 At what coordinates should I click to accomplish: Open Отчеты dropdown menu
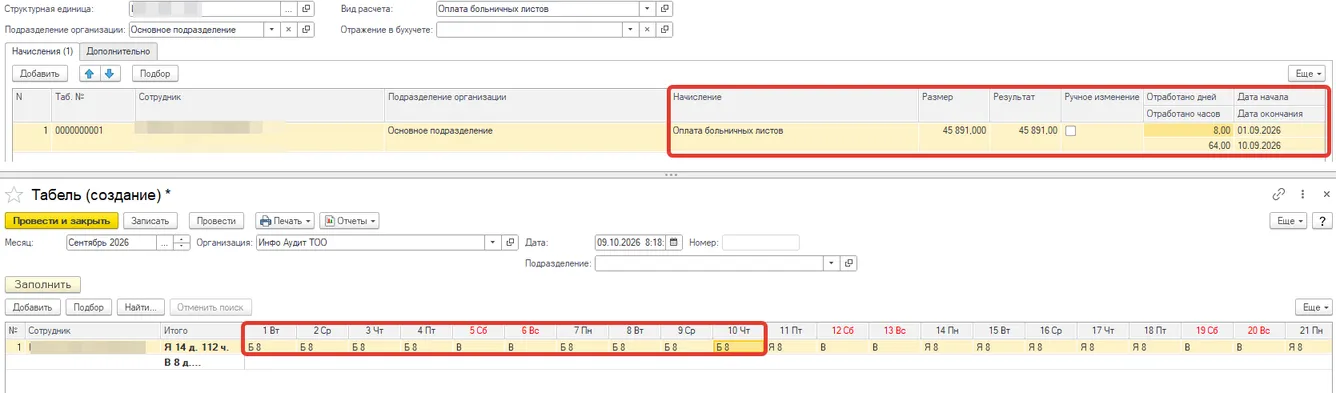[x=349, y=221]
